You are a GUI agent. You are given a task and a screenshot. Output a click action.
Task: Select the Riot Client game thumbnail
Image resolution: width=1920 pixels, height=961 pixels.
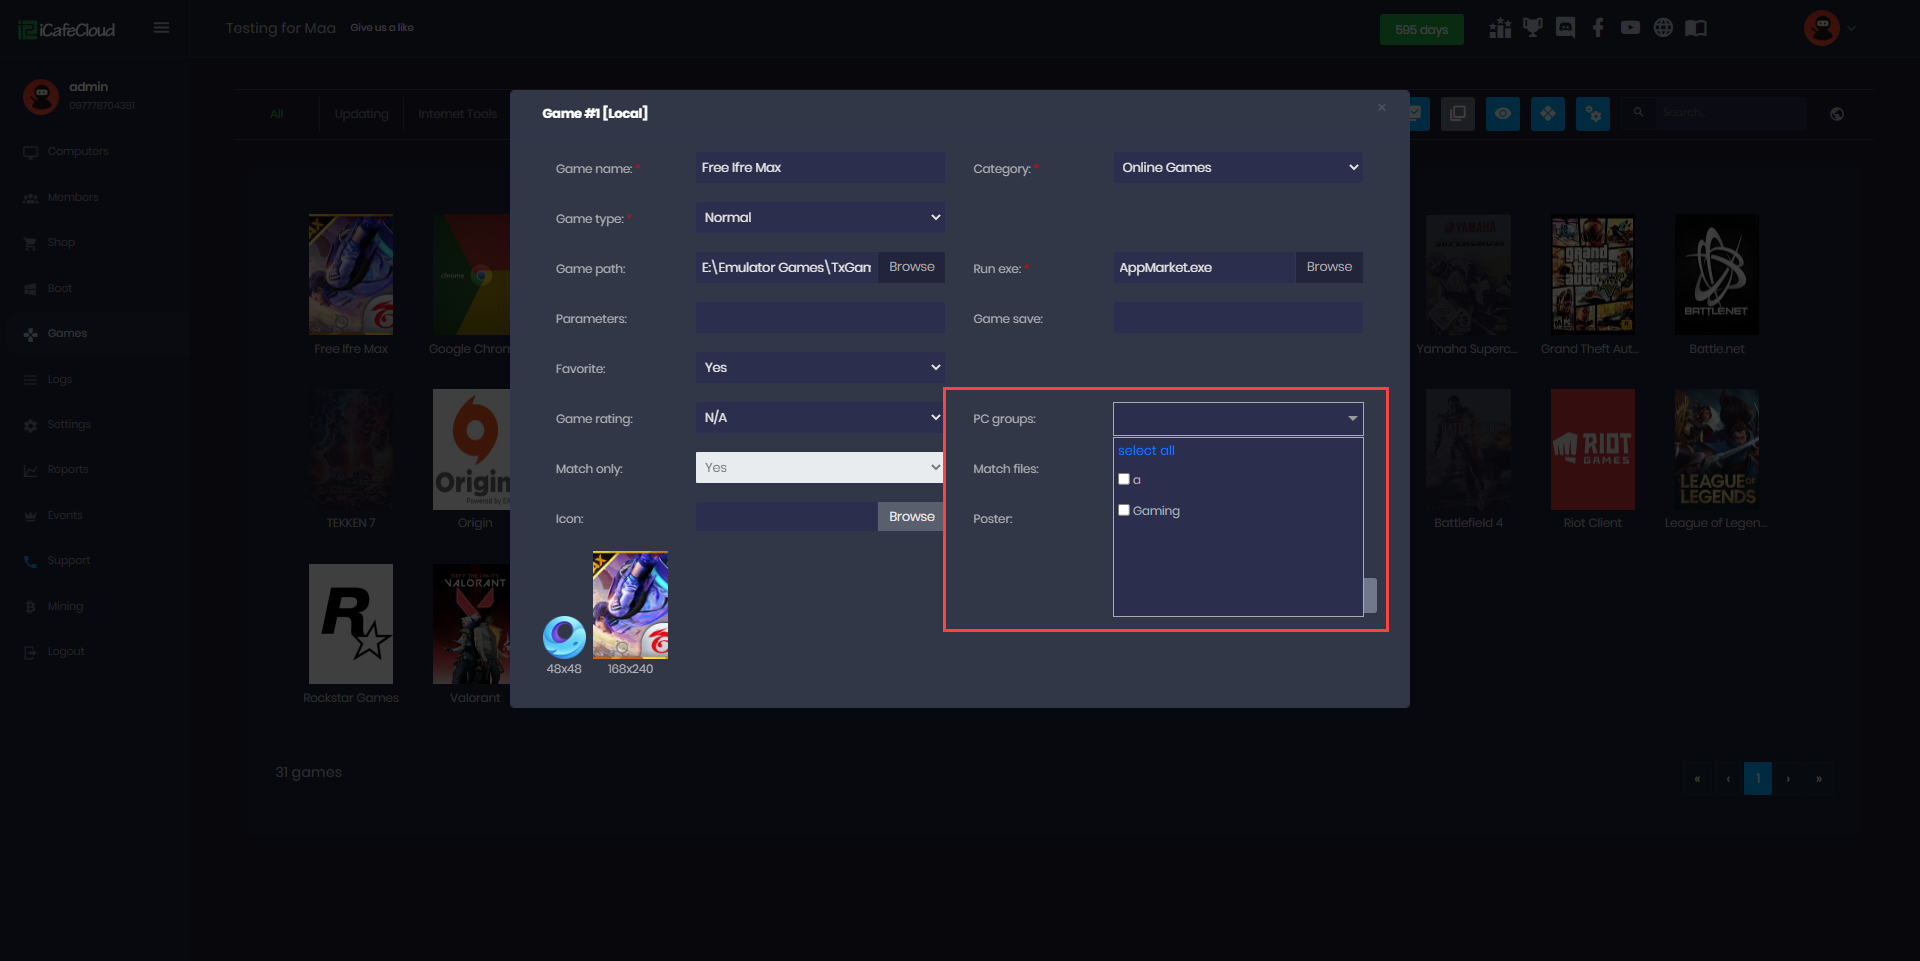click(x=1593, y=450)
